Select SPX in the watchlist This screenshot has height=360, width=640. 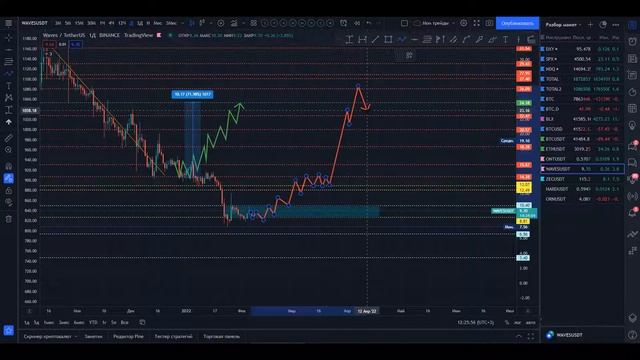pos(582,59)
